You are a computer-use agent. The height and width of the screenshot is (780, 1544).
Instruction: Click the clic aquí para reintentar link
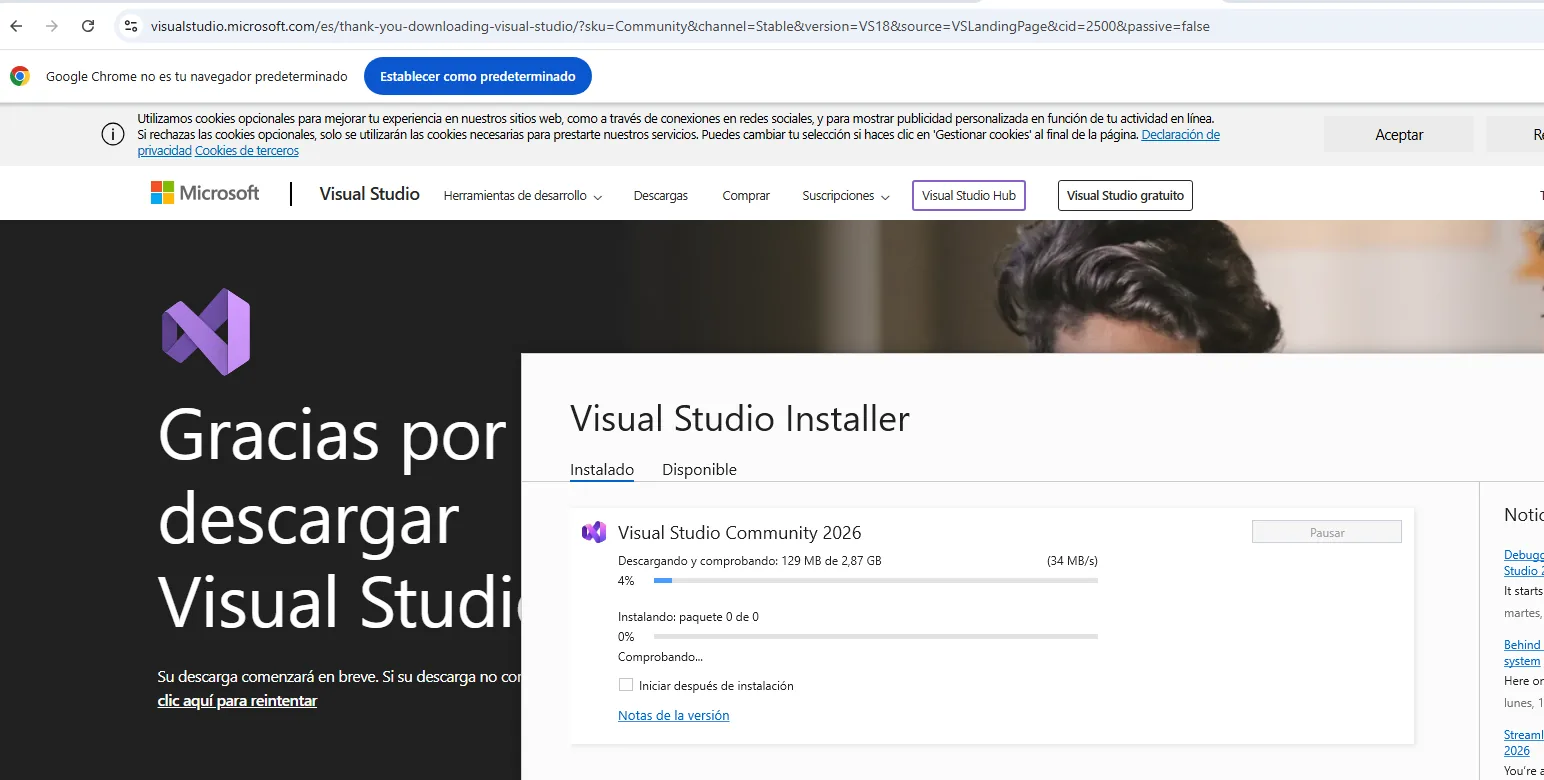tap(237, 701)
